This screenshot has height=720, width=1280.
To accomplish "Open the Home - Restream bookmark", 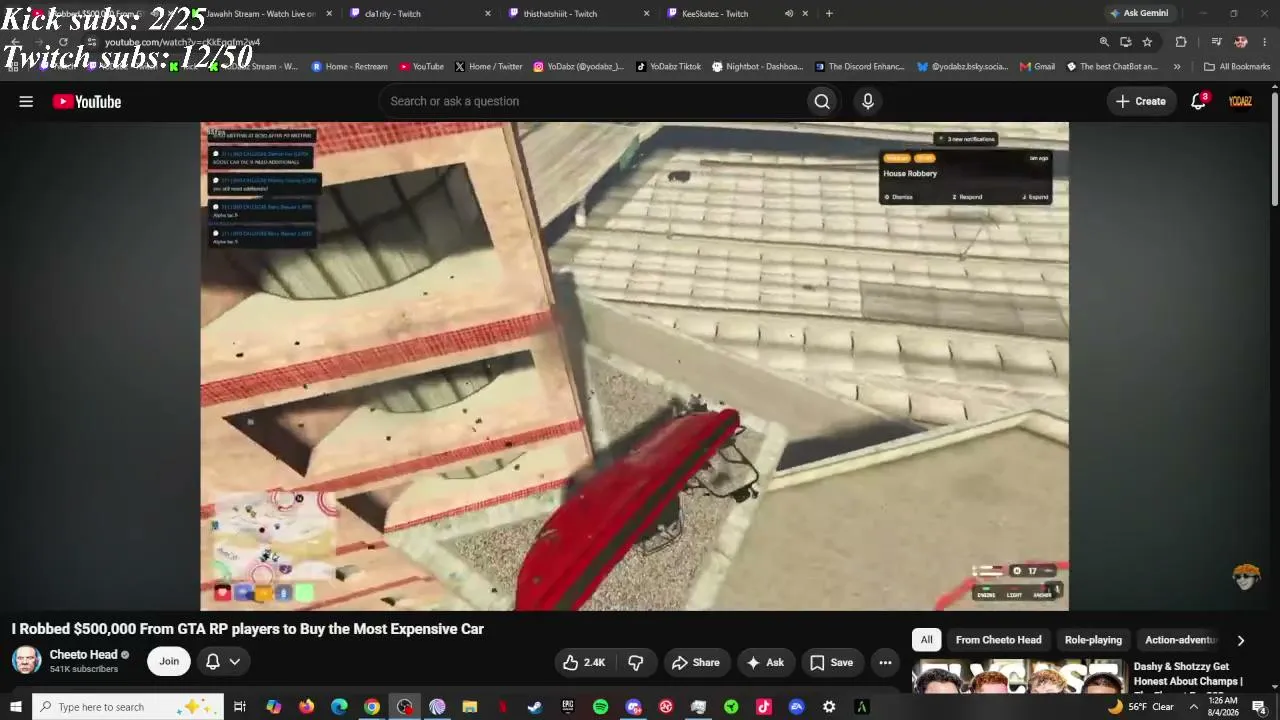I will pos(349,67).
